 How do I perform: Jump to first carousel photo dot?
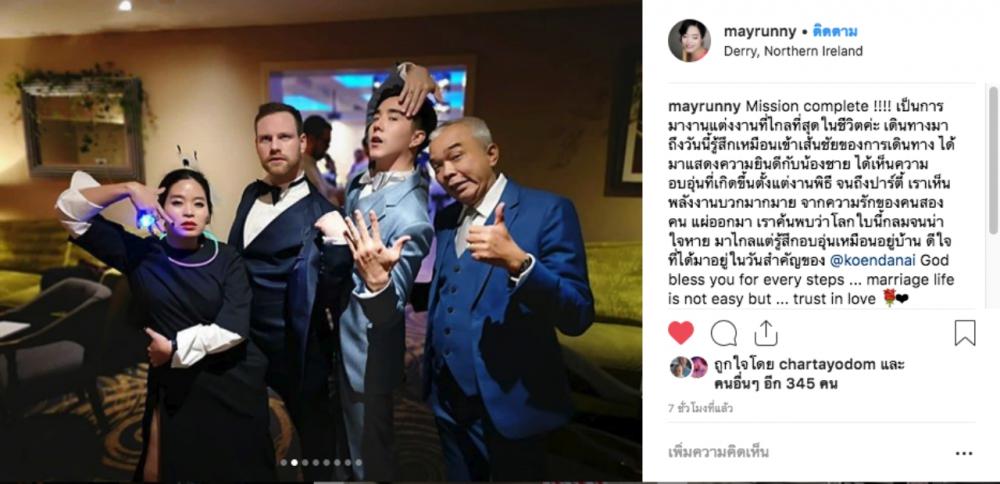(x=284, y=462)
